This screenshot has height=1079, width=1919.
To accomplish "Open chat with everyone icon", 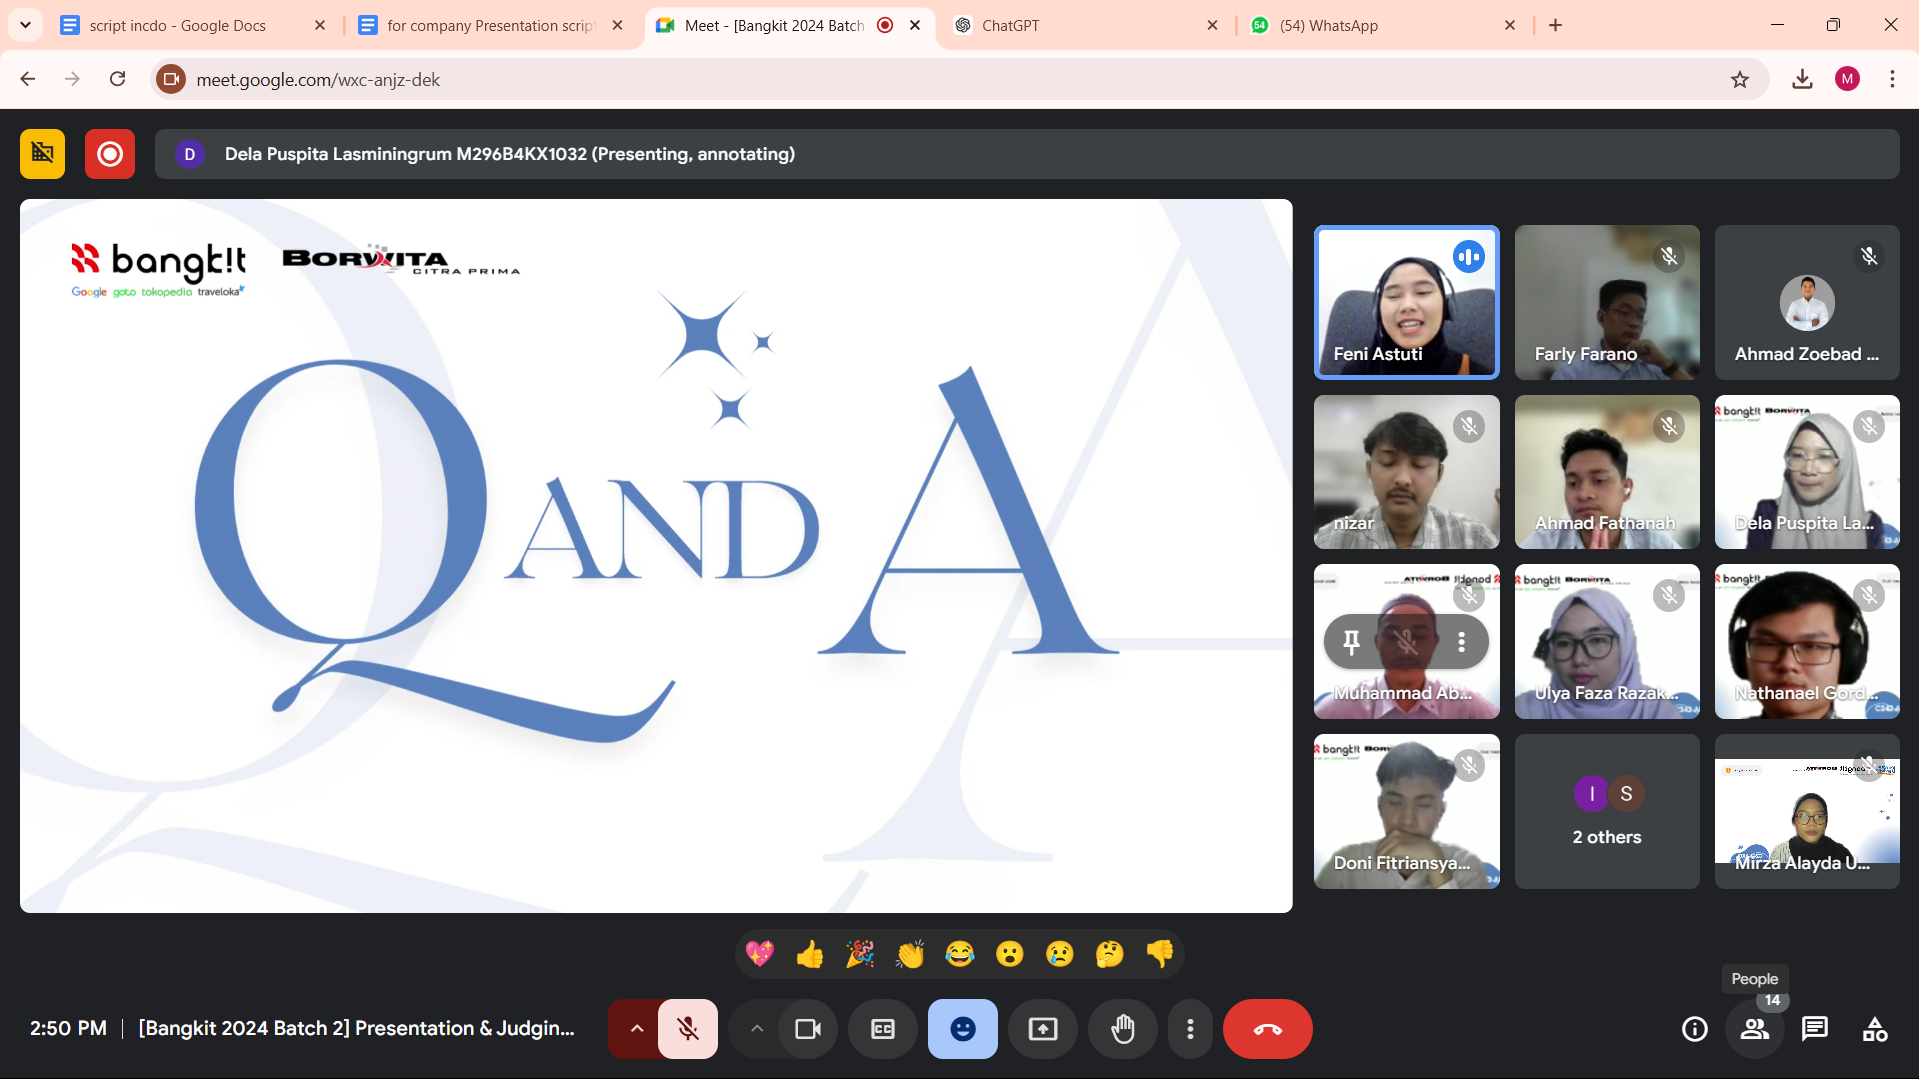I will [1815, 1029].
